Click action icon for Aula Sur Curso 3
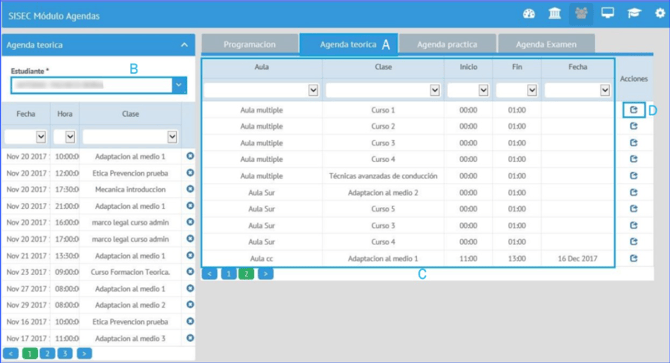The width and height of the screenshot is (670, 363). click(x=634, y=225)
